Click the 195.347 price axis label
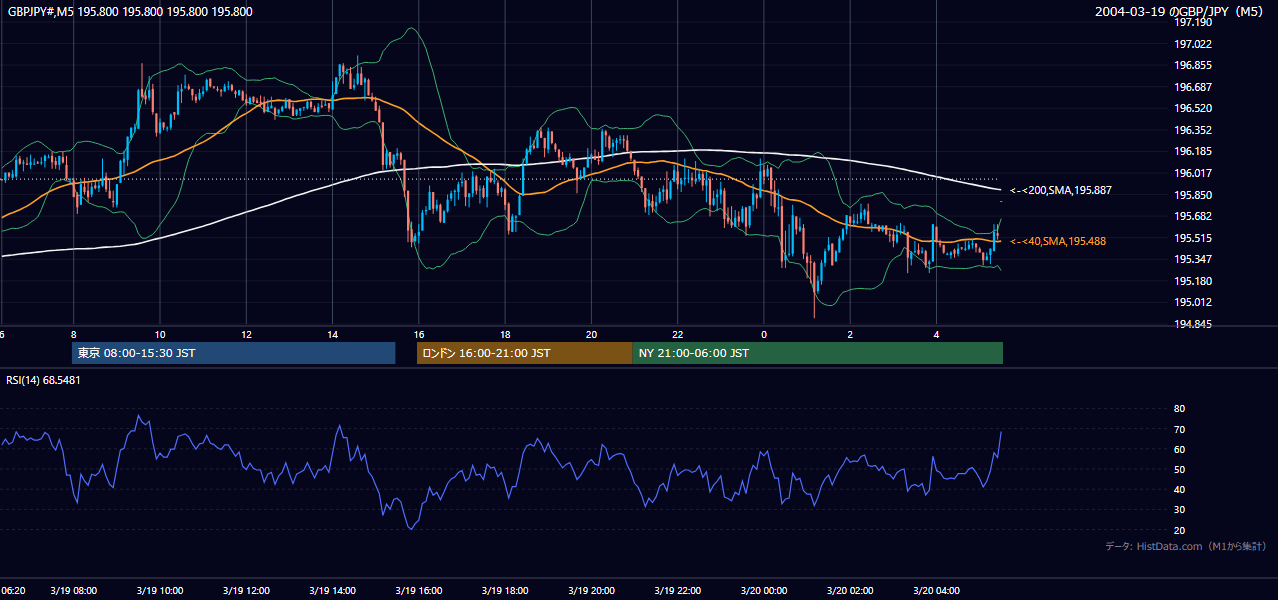 coord(1193,259)
